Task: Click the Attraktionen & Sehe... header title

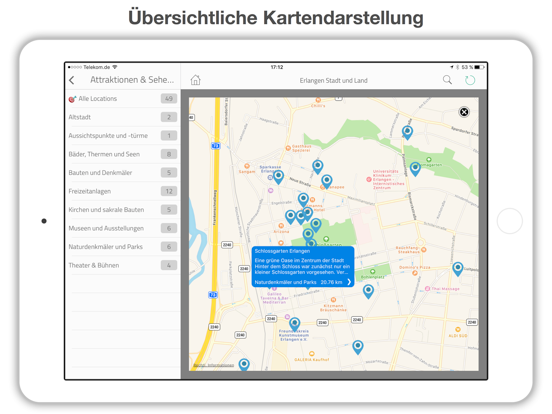Action: click(x=132, y=80)
